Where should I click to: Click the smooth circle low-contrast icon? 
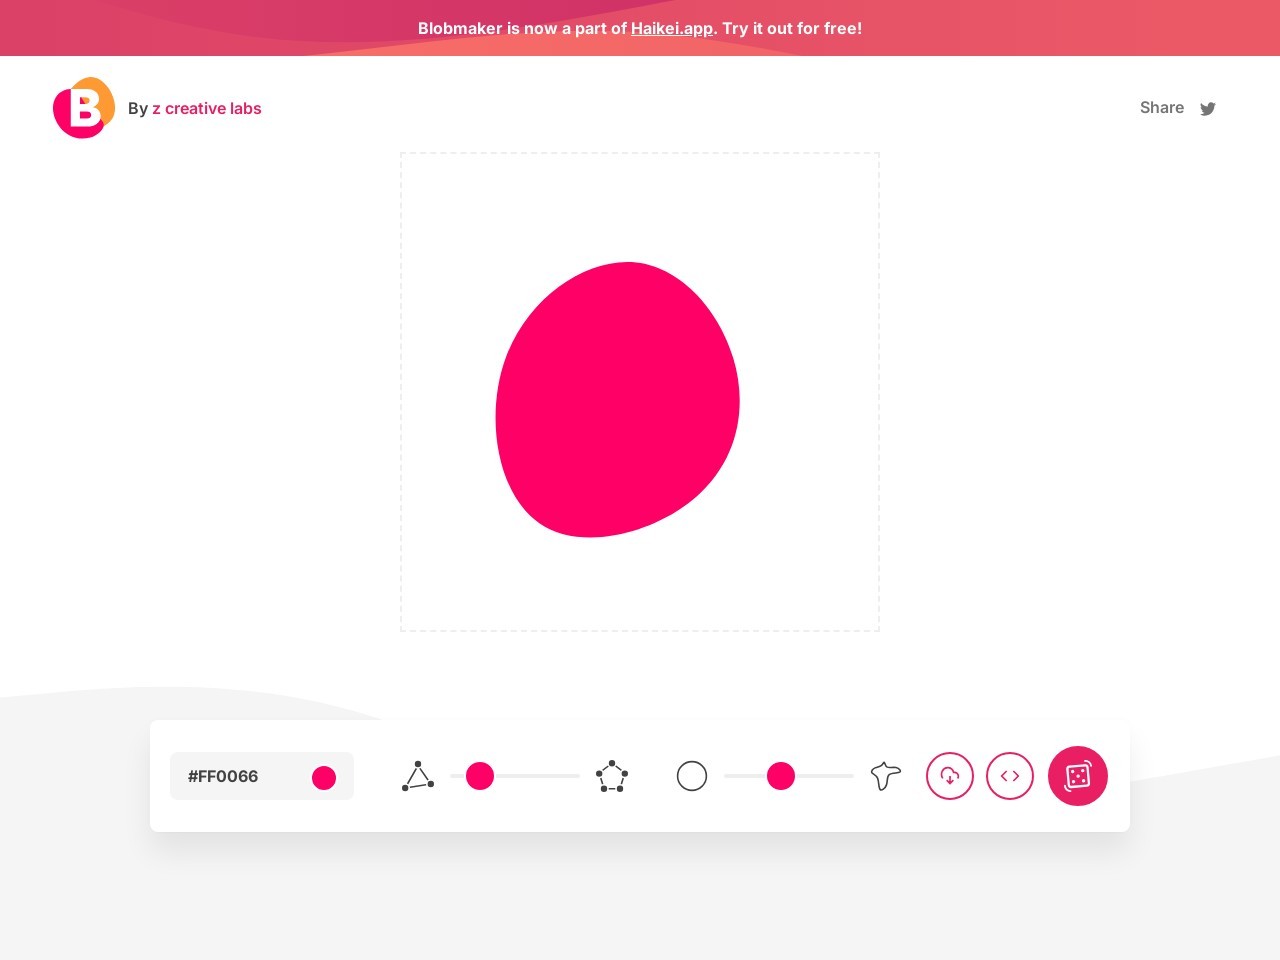(692, 776)
